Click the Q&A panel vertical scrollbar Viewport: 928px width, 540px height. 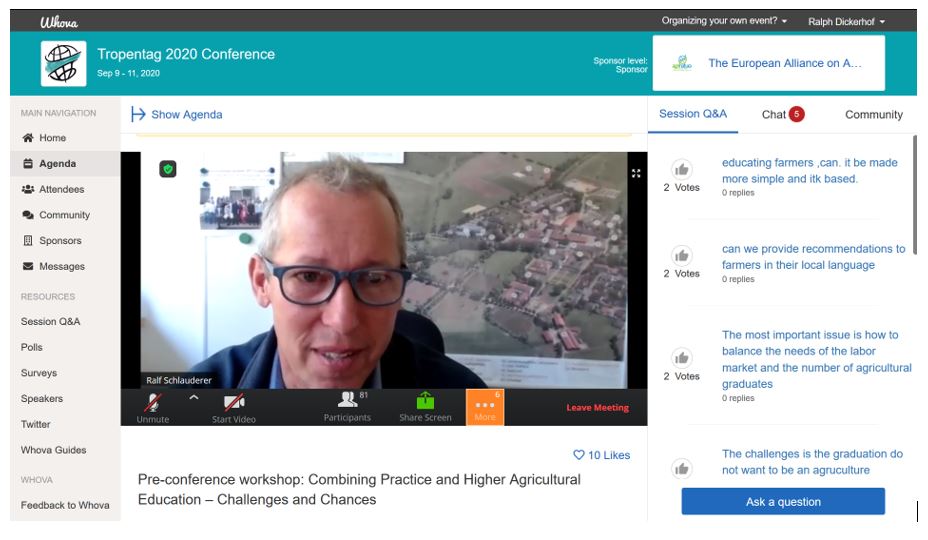[x=915, y=195]
